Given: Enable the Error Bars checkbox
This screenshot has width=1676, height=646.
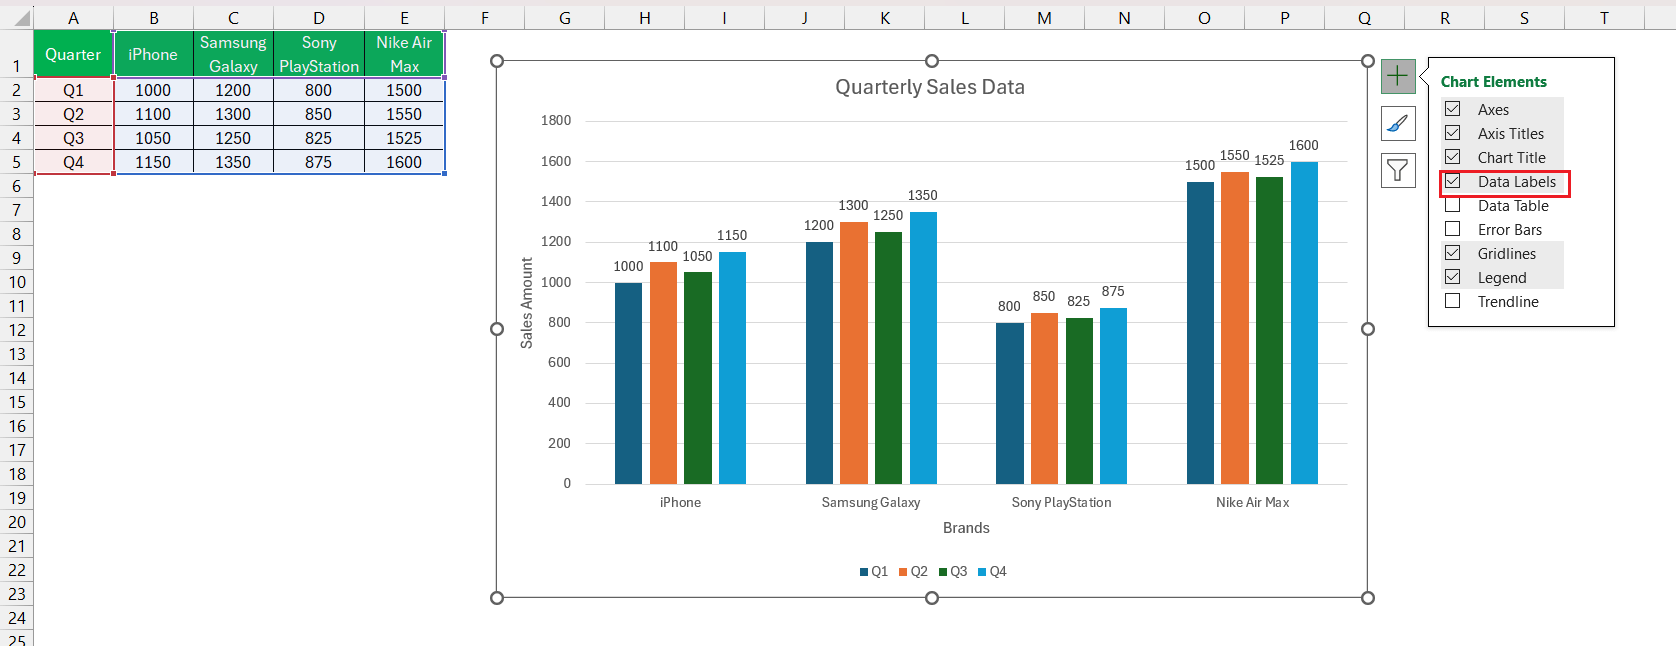Looking at the screenshot, I should 1453,229.
